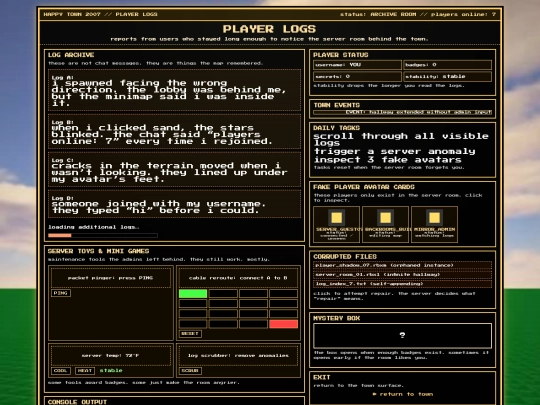The height and width of the screenshot is (405, 540).
Task: Raise server temp with the HEAT button
Action: tap(84, 371)
